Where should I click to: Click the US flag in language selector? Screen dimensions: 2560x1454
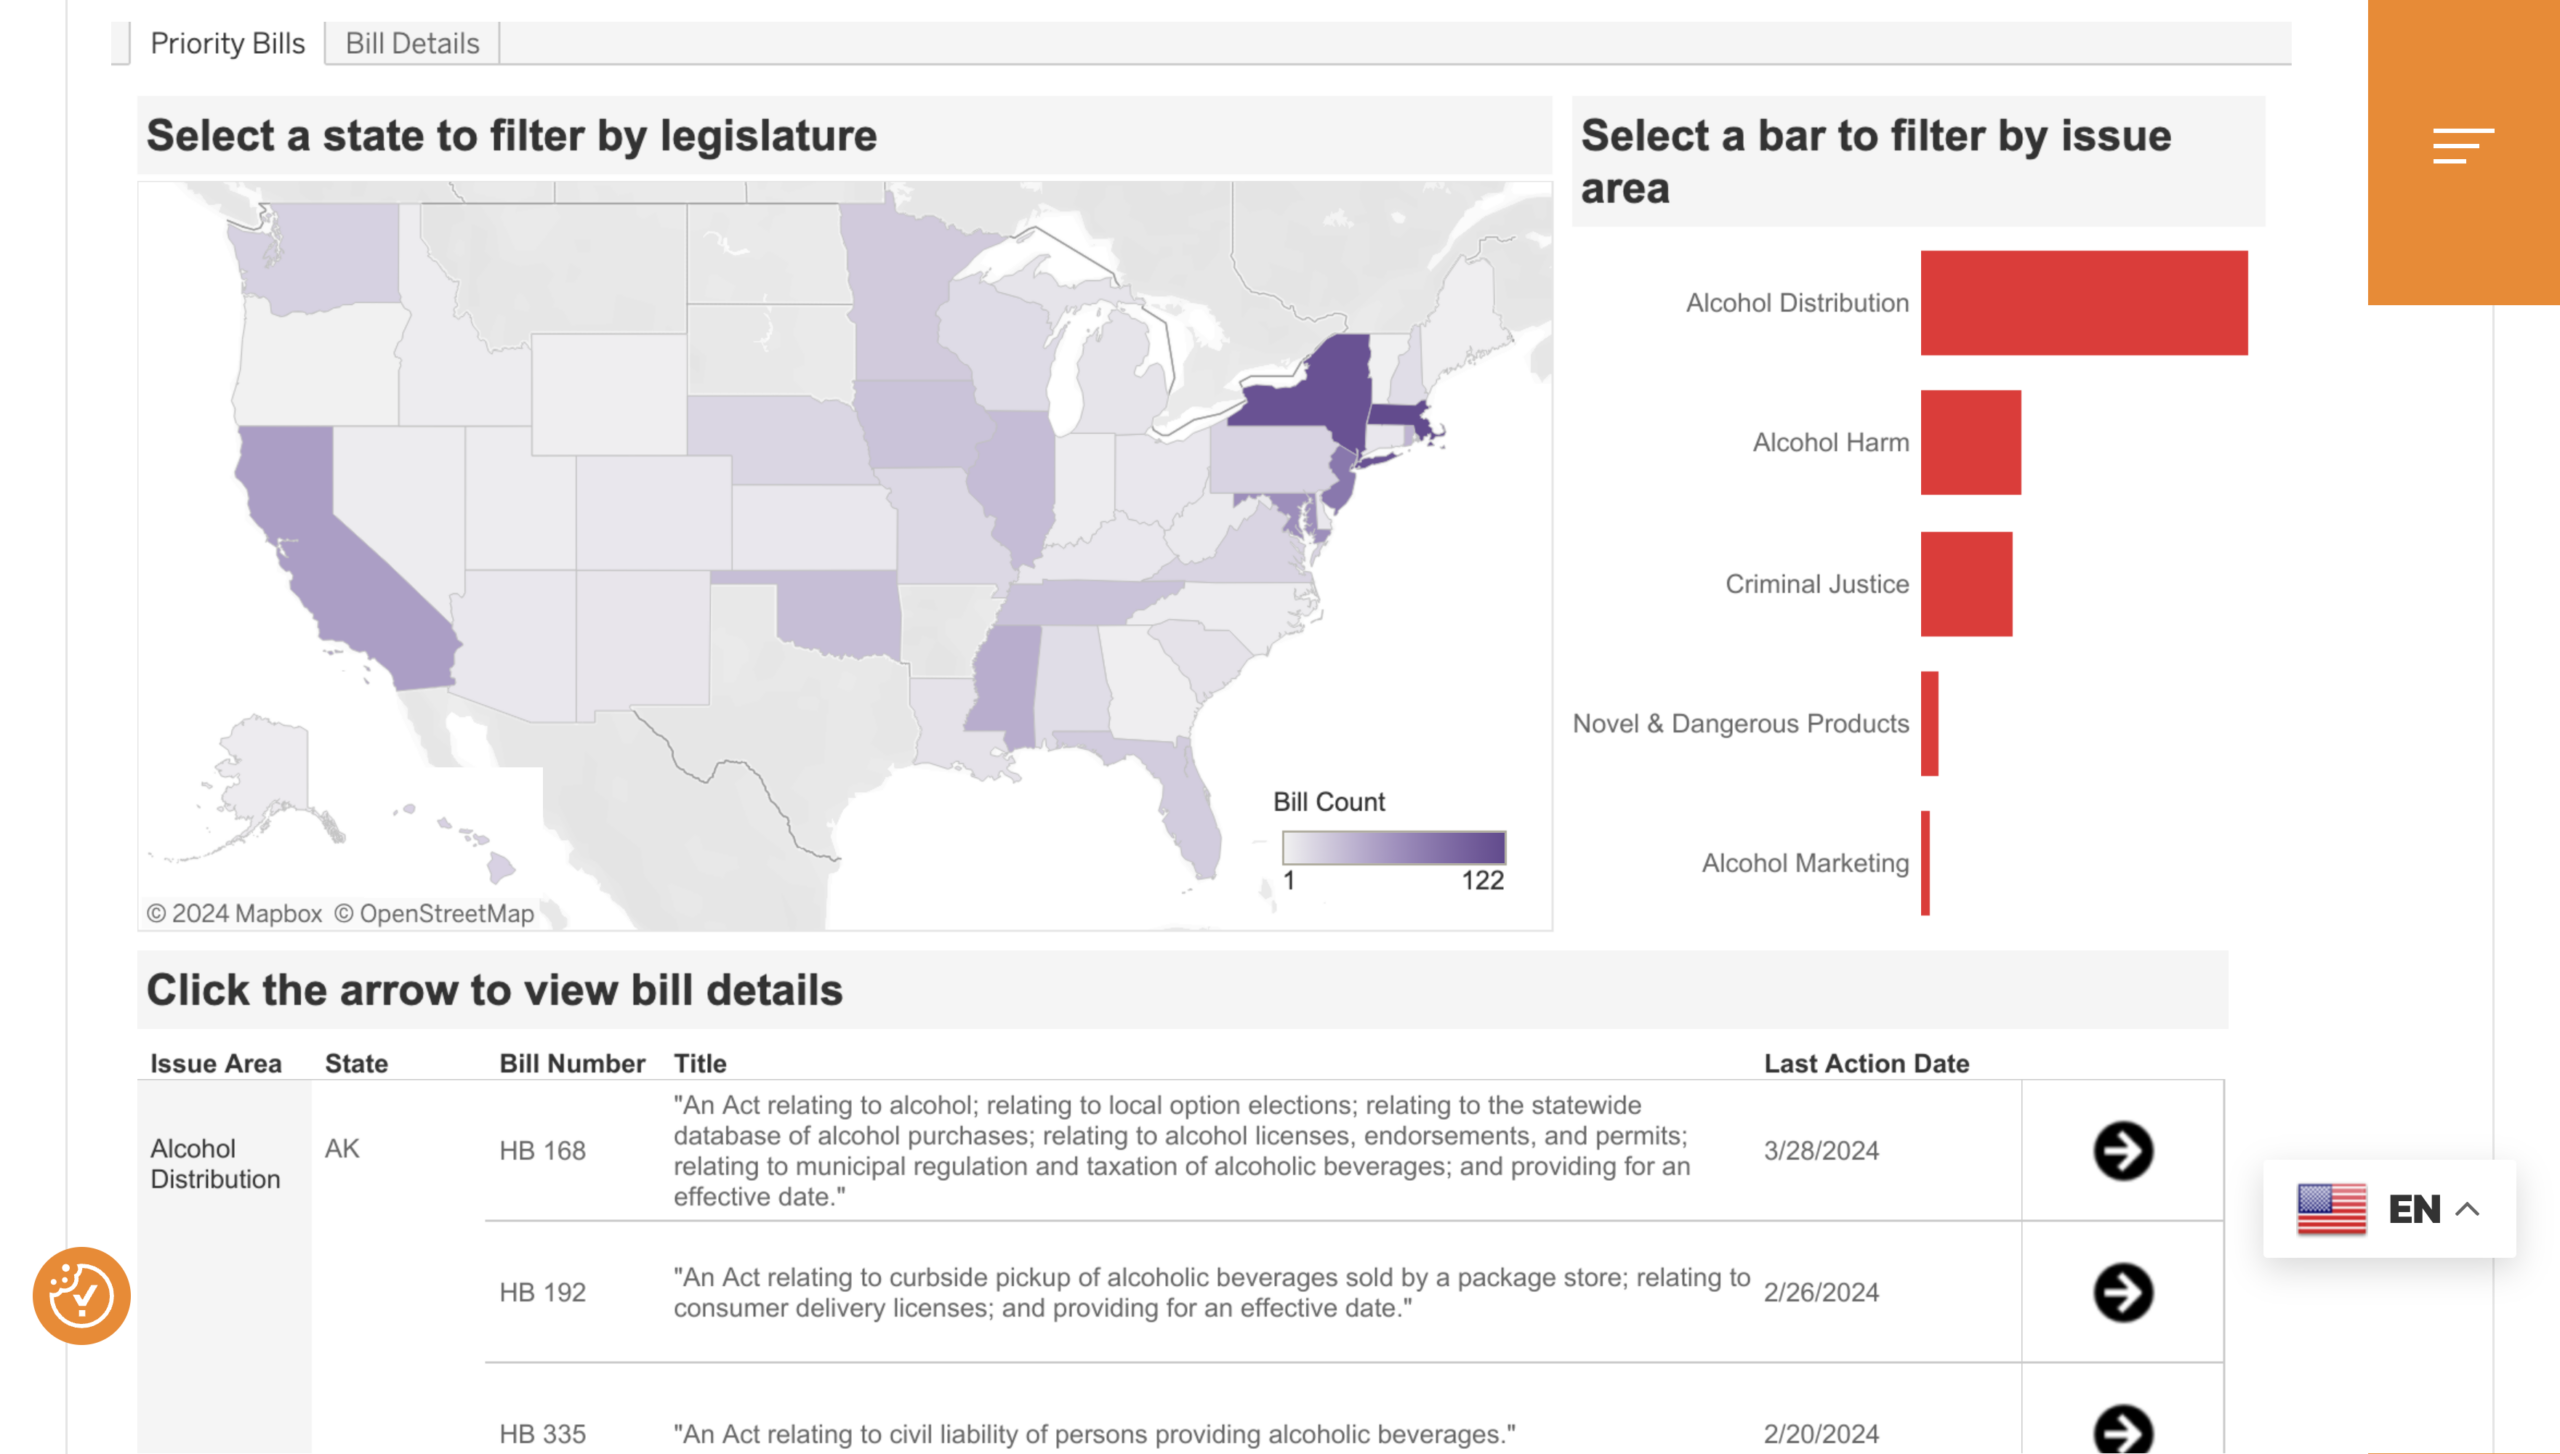(2330, 1210)
